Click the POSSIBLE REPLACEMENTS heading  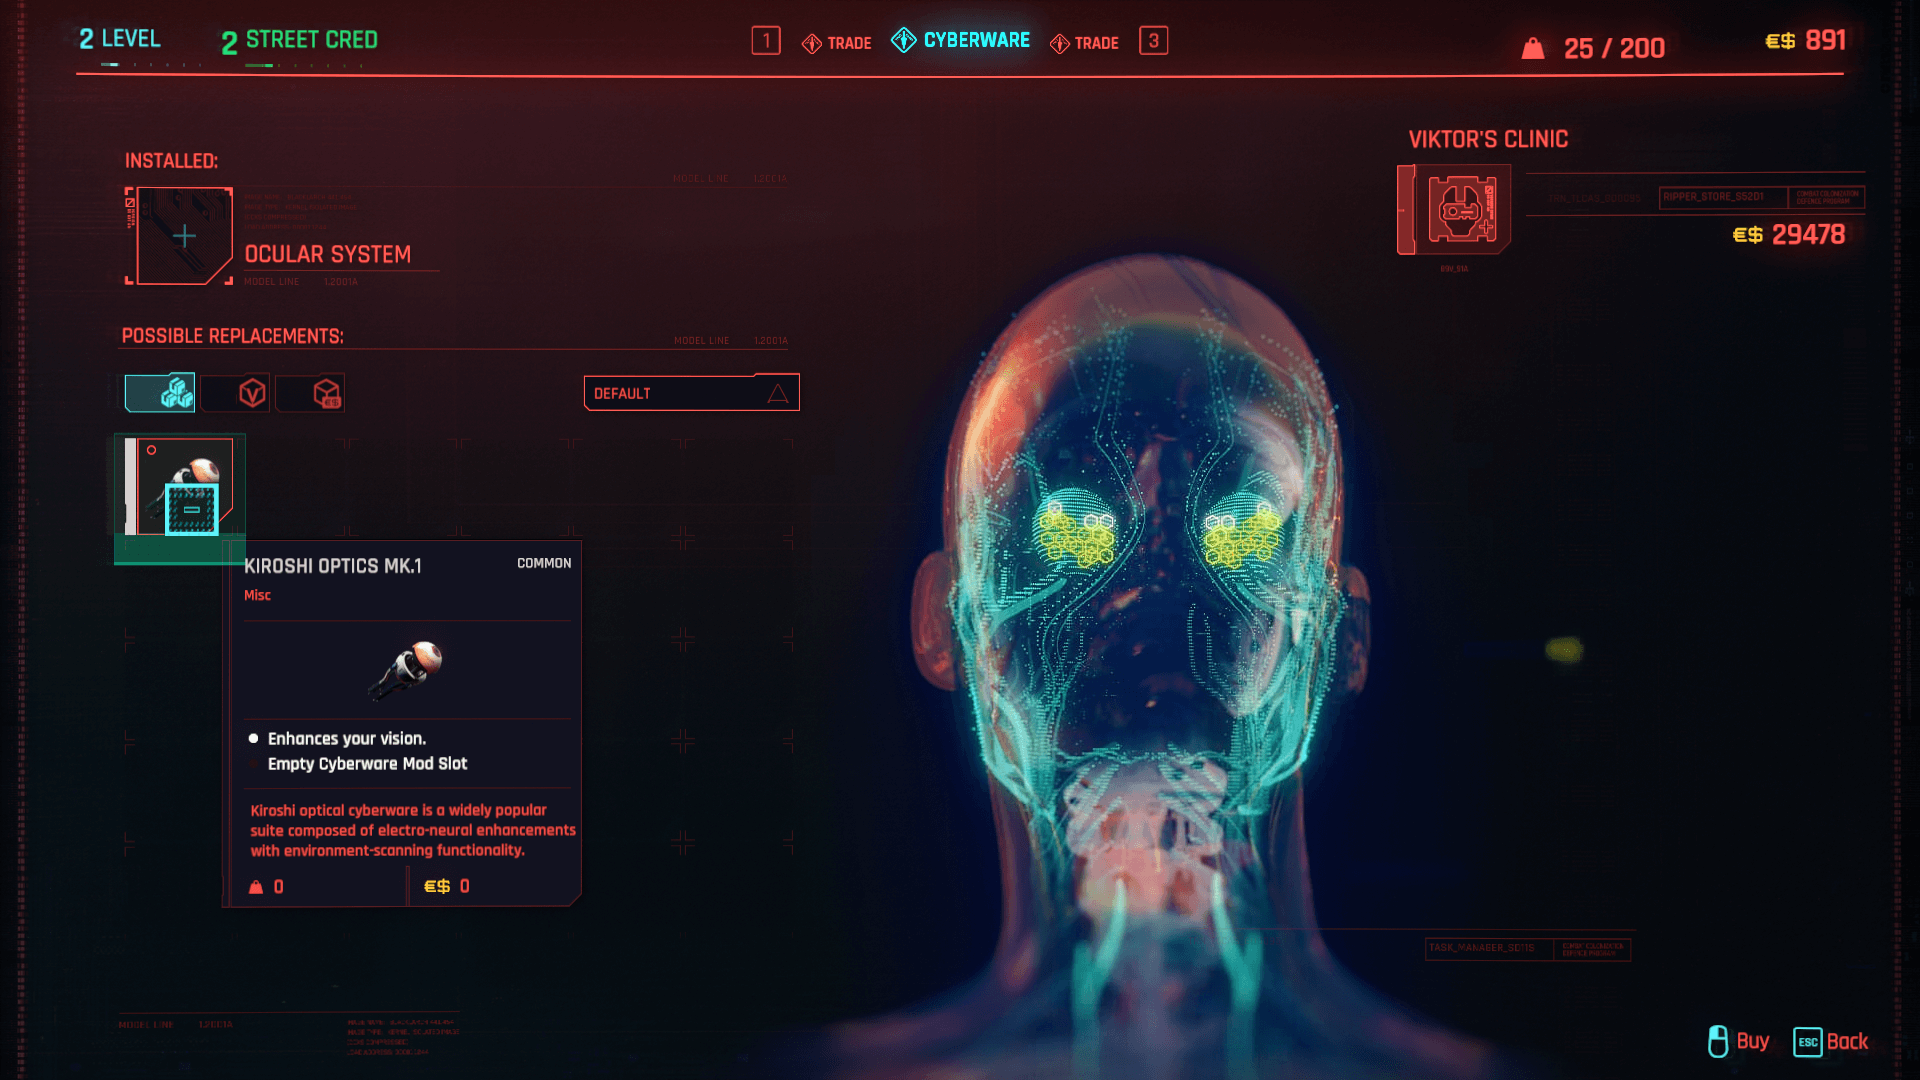tap(233, 337)
